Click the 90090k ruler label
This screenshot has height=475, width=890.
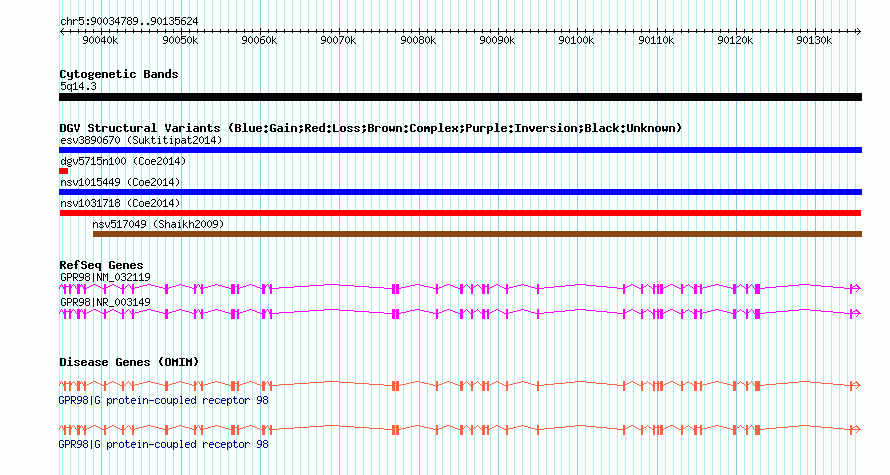[x=497, y=41]
